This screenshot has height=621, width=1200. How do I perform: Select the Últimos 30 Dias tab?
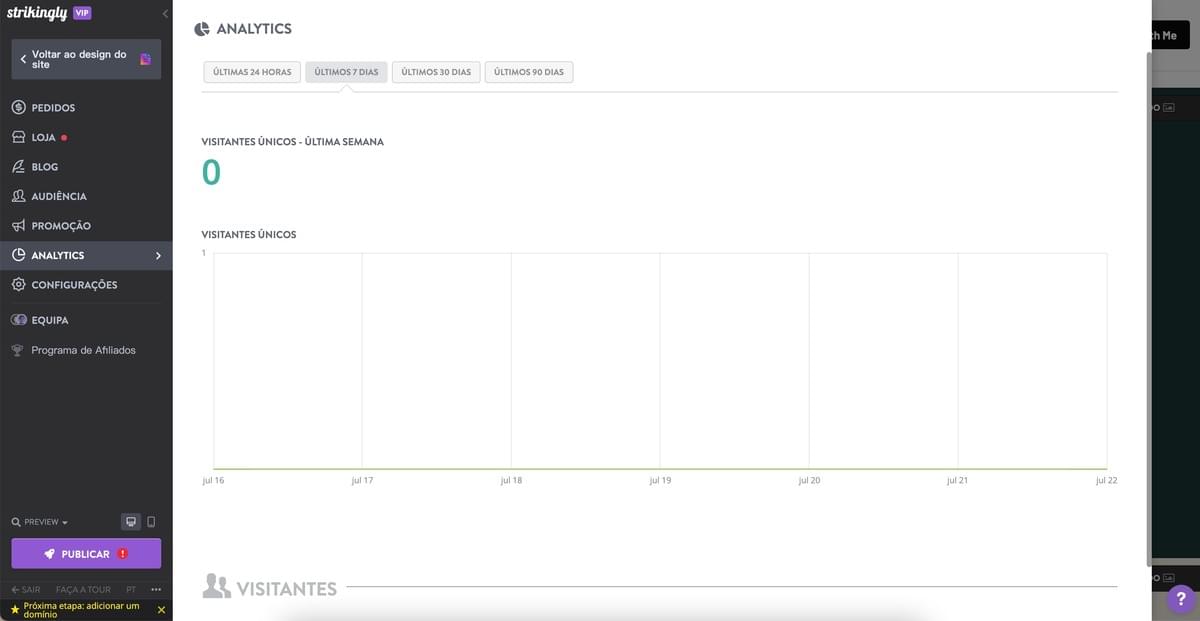coord(436,72)
